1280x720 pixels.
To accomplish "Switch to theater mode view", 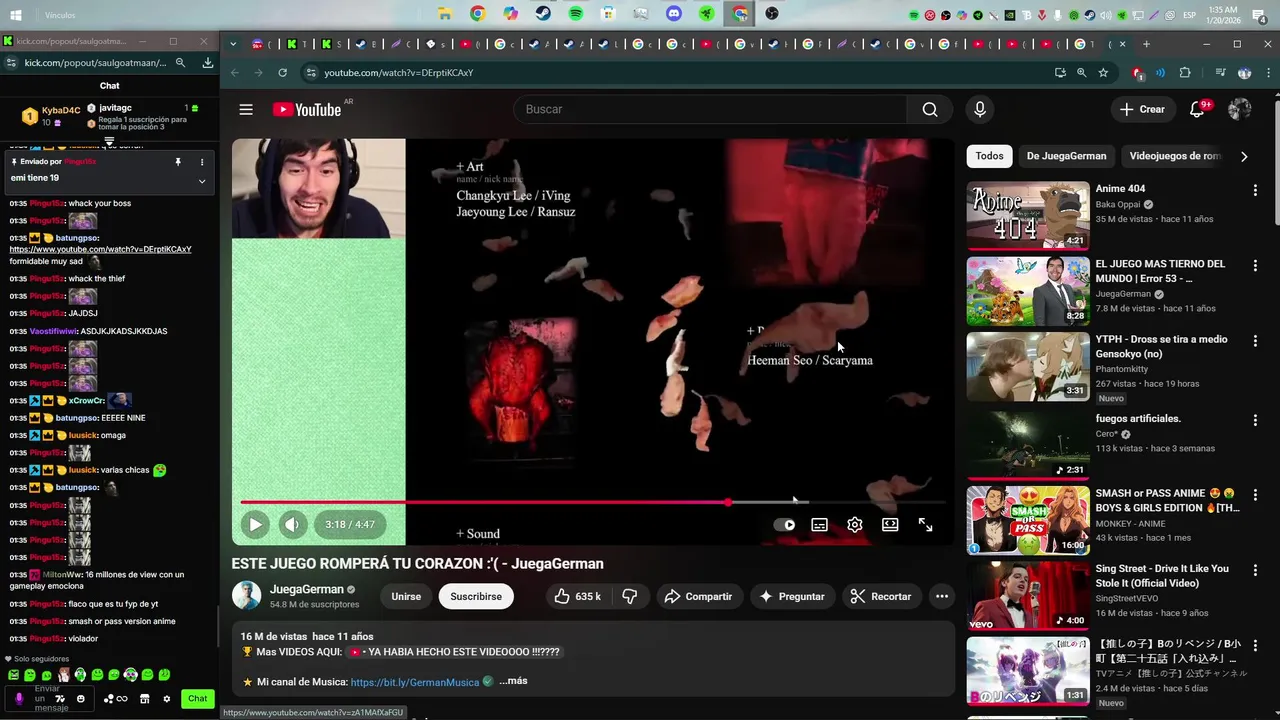I will pyautogui.click(x=890, y=525).
